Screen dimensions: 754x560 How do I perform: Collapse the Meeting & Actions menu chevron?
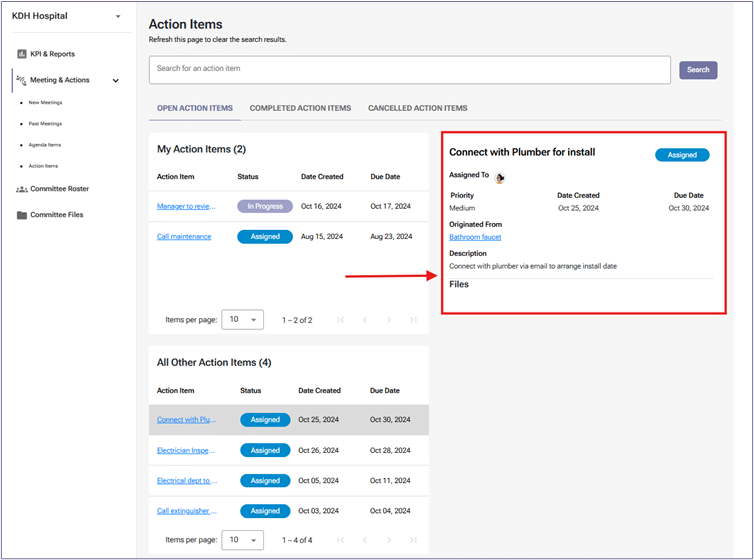(x=116, y=81)
